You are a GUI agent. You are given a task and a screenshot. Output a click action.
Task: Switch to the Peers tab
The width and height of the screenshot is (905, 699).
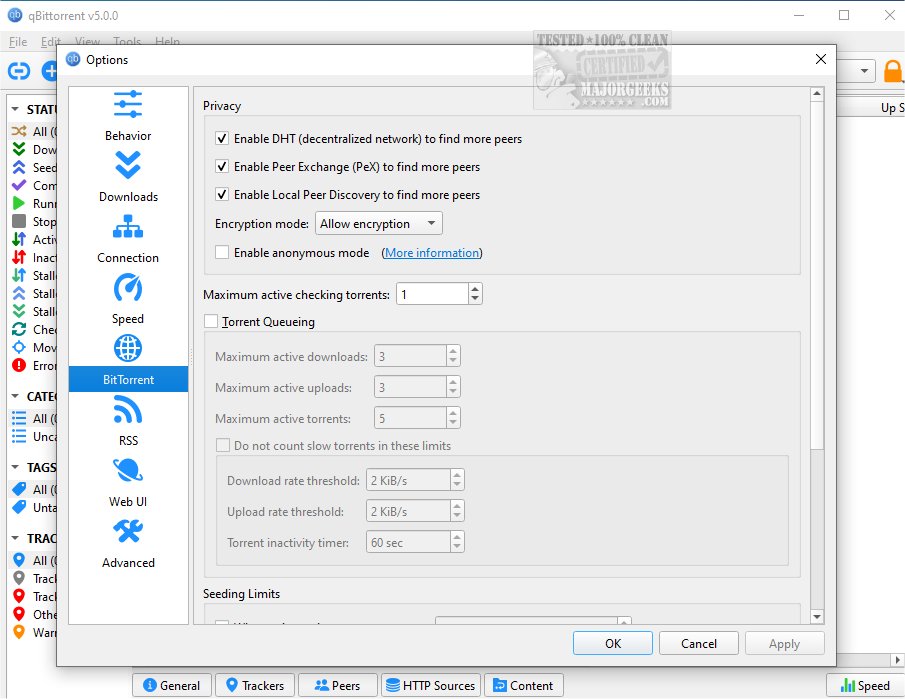pyautogui.click(x=338, y=685)
